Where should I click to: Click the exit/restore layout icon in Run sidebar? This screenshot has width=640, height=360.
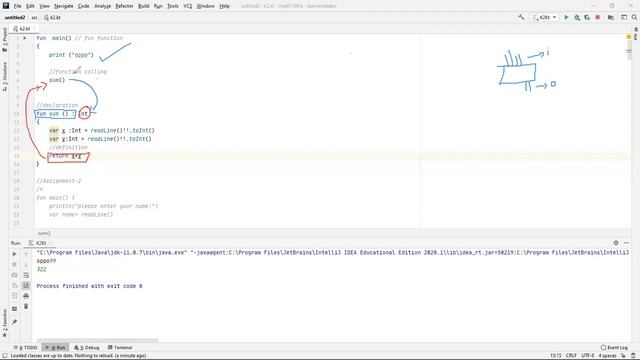(14, 285)
